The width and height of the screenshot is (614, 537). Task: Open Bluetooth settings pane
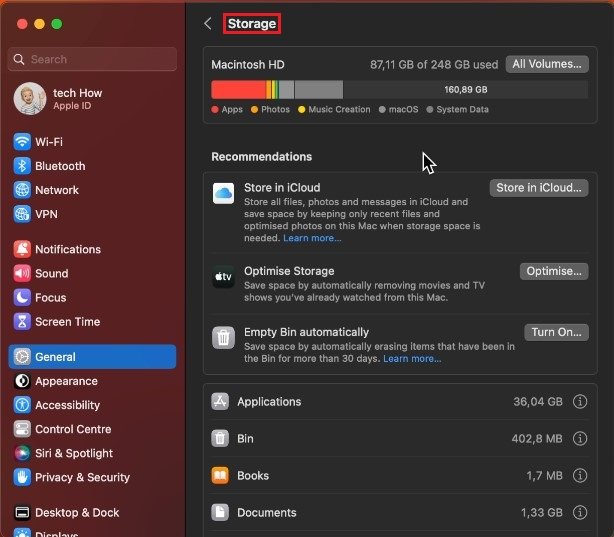coord(92,166)
